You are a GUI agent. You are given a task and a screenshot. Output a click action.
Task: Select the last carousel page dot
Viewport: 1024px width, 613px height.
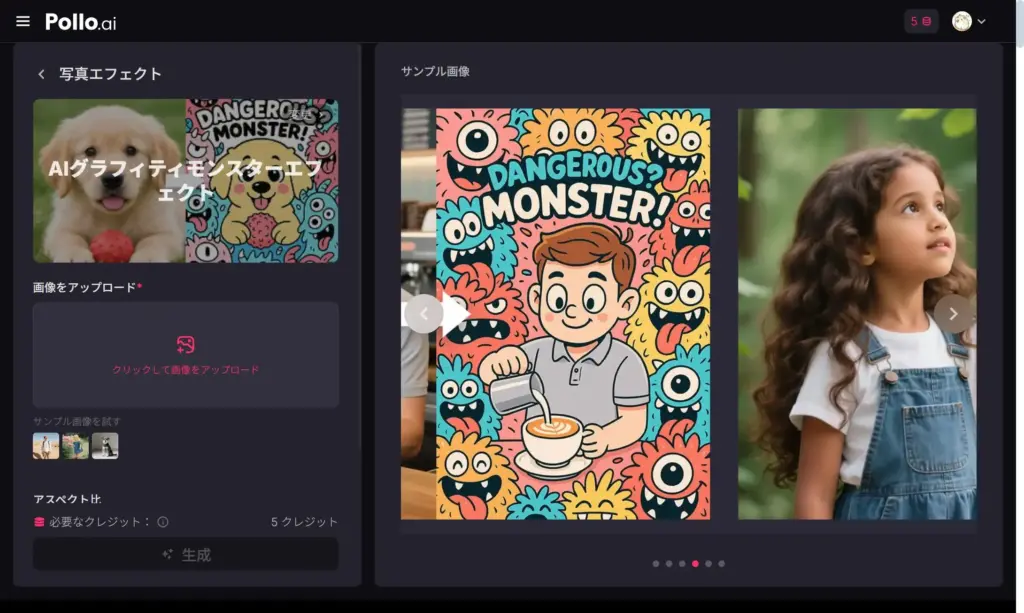coord(721,564)
